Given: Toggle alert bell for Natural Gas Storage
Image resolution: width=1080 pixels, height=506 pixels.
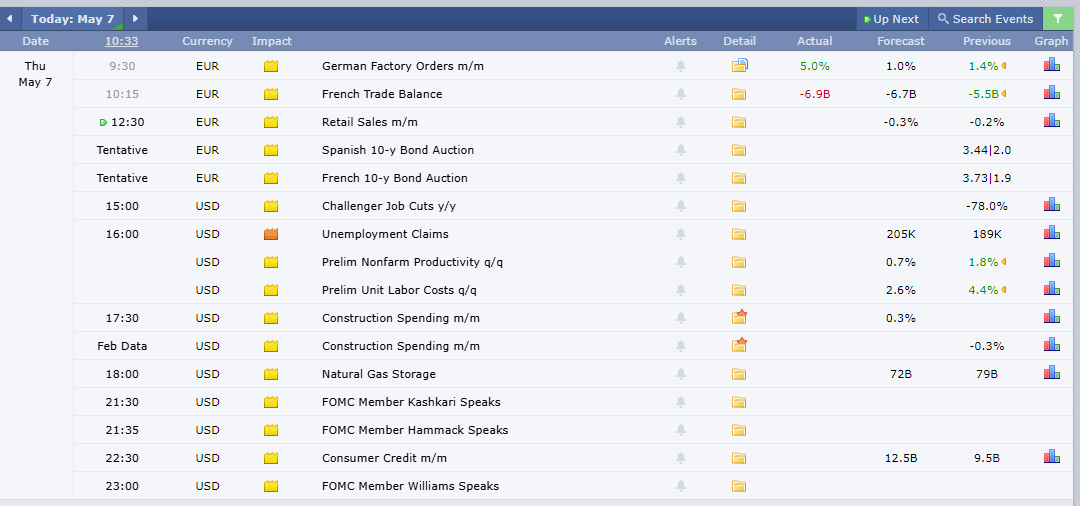Looking at the screenshot, I should (x=681, y=375).
